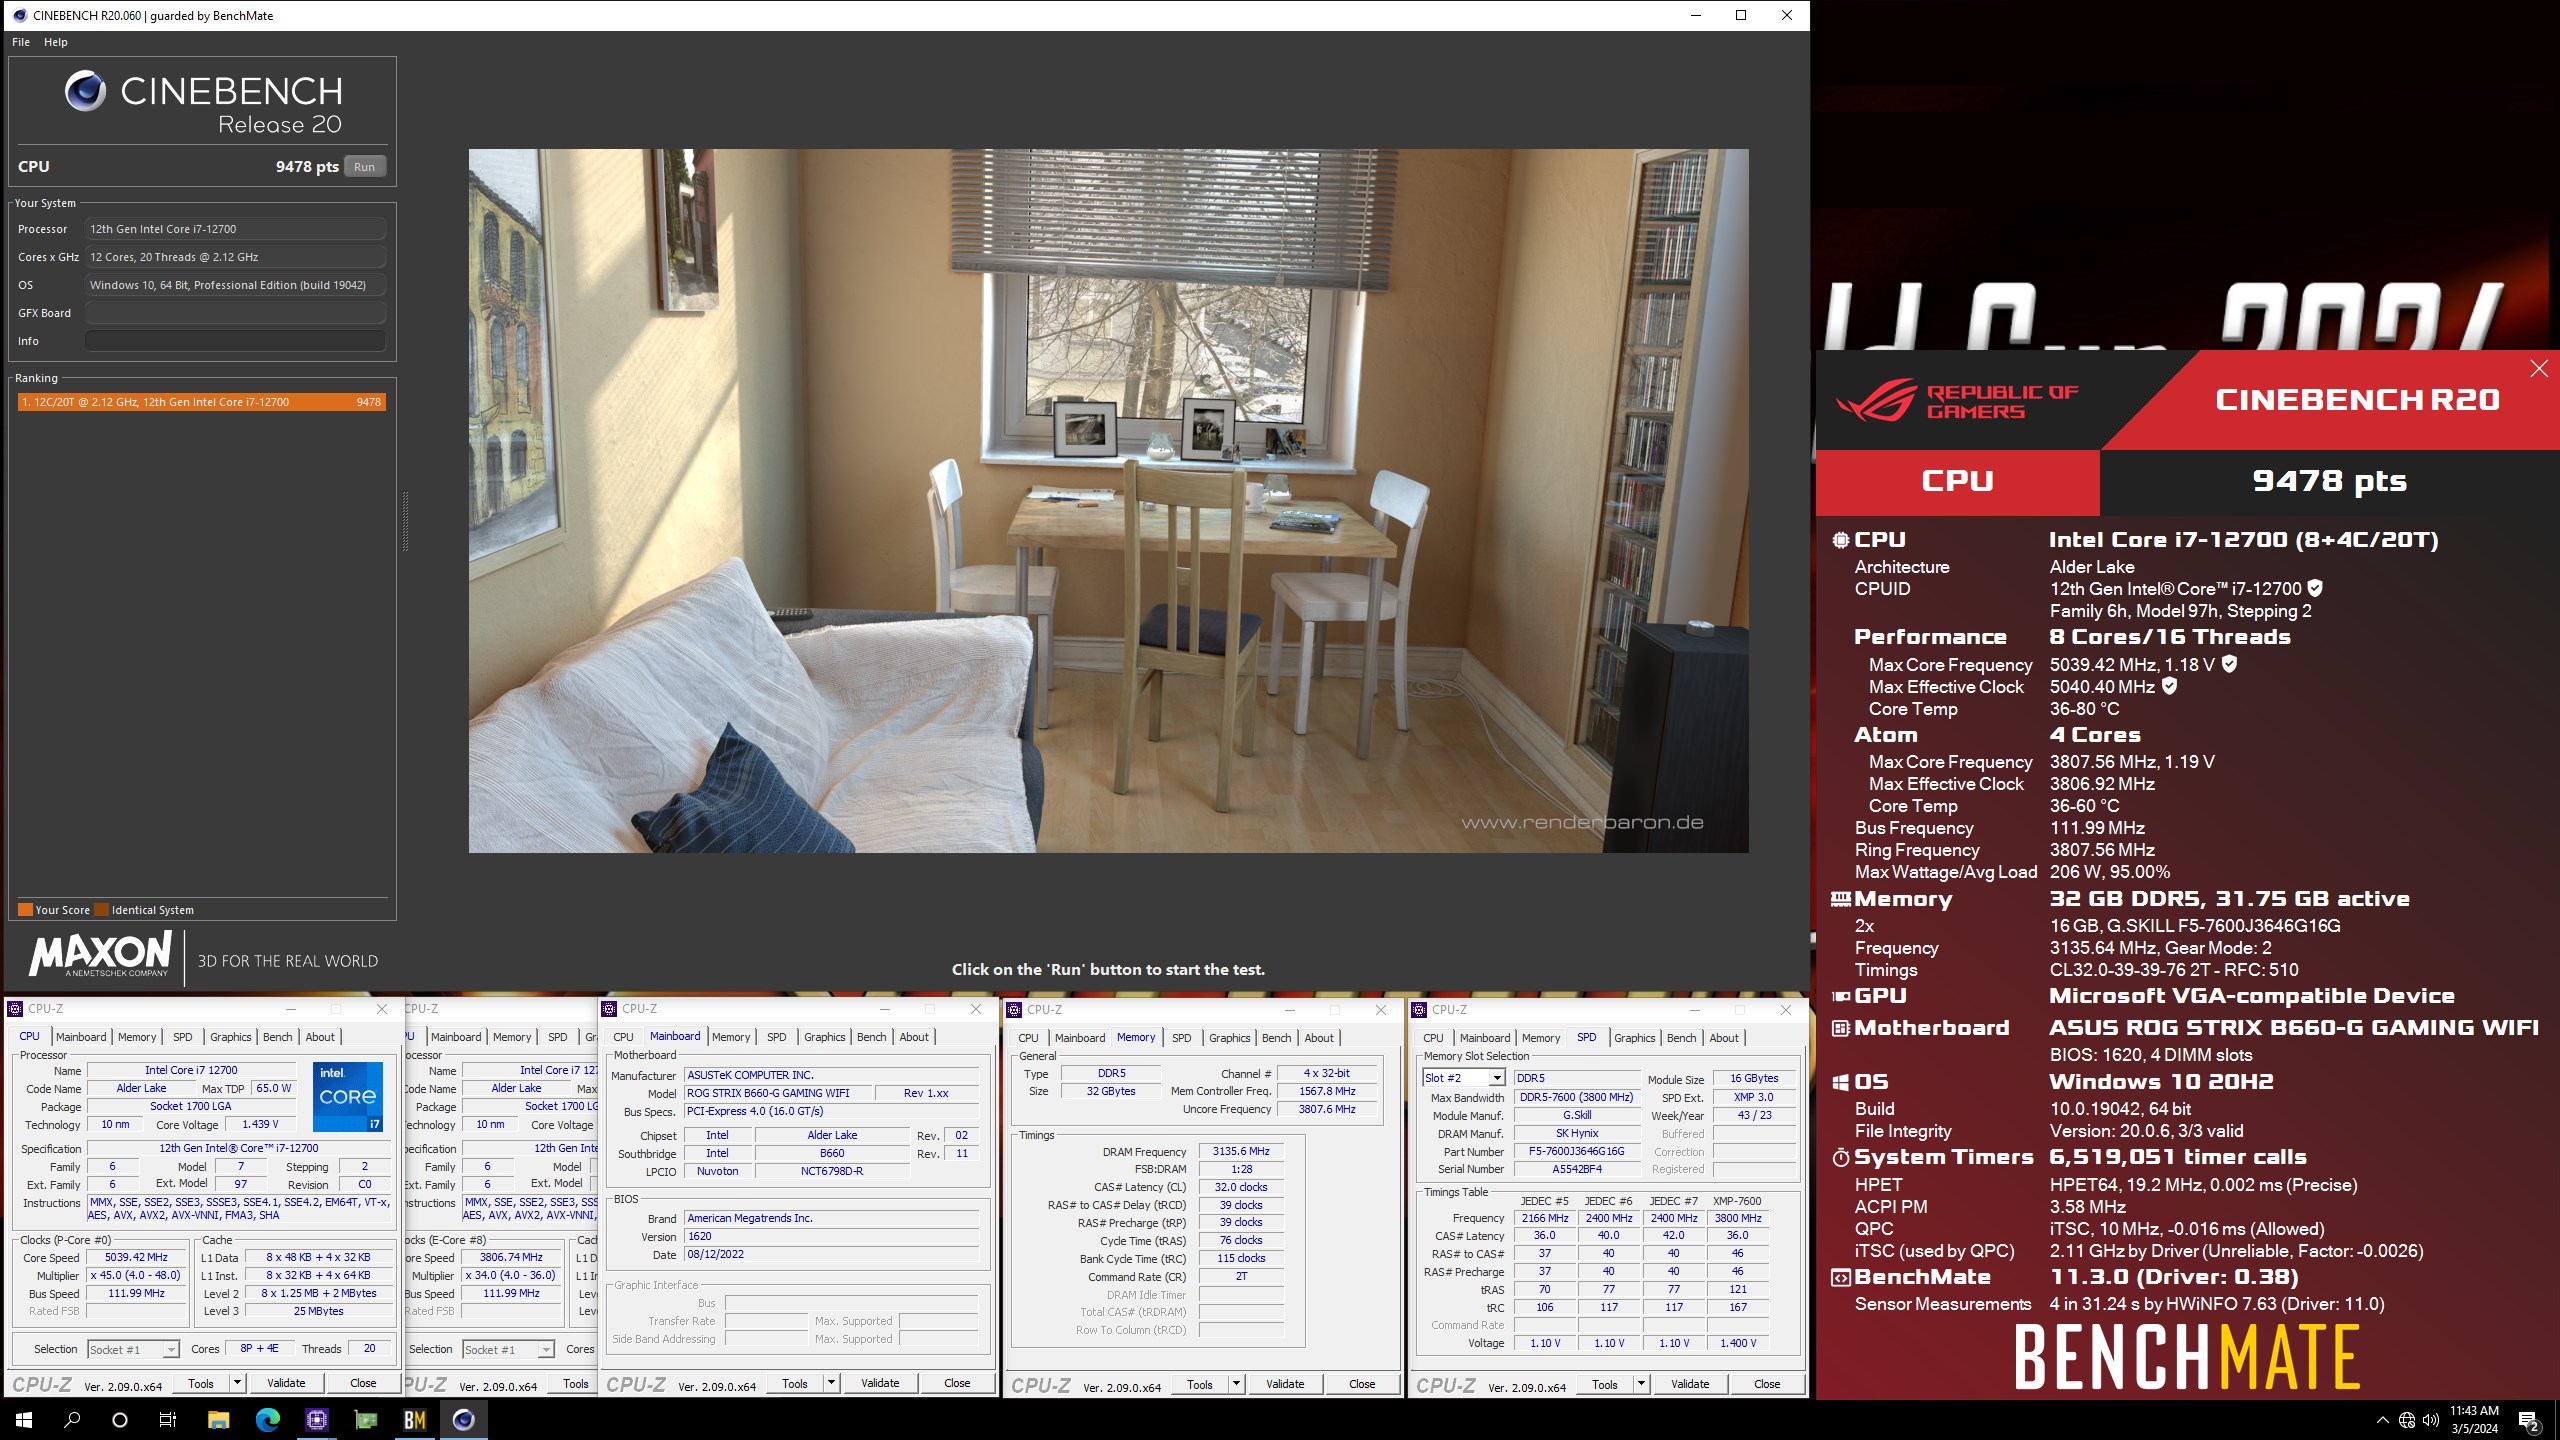Screen dimensions: 2560x1440
Task: Click the RAM icon beside Memory heading
Action: point(1840,899)
